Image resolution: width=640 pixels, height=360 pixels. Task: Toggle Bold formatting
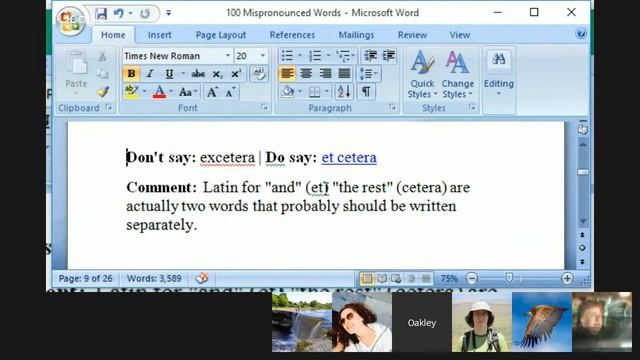pos(131,74)
